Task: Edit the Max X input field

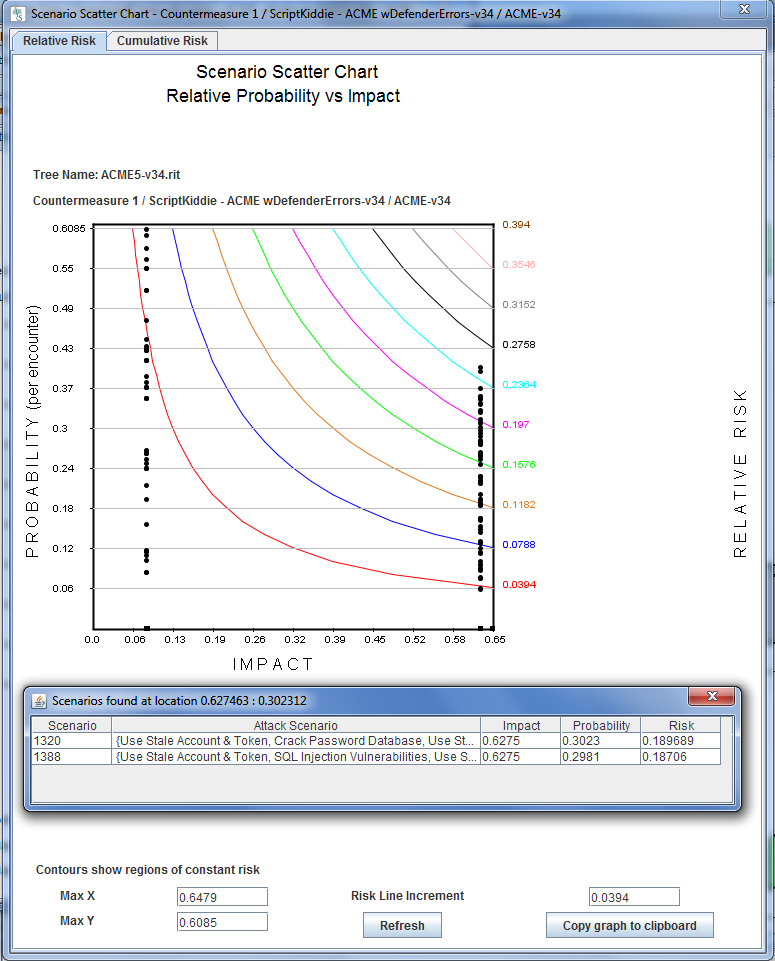Action: (222, 897)
